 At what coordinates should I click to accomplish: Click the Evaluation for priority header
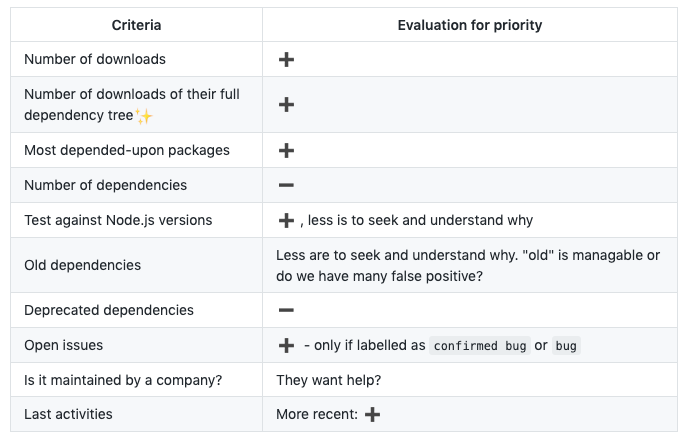click(x=470, y=25)
